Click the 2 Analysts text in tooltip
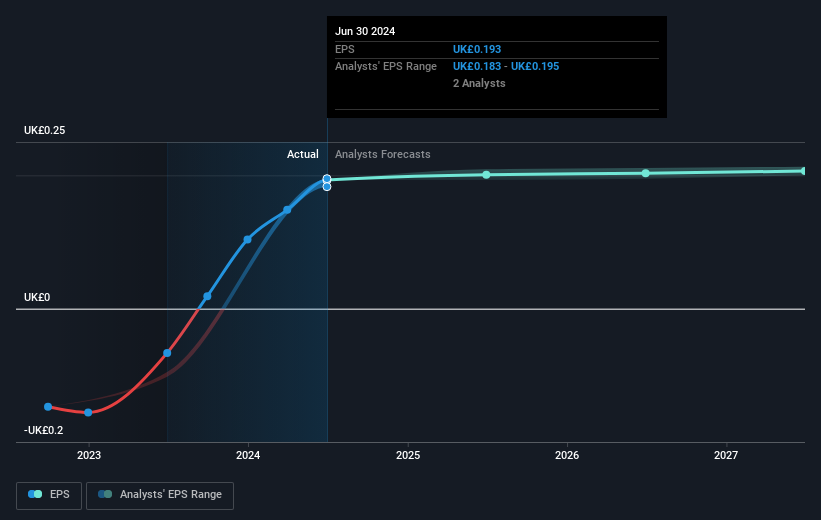Viewport: 821px width, 520px height. pos(479,83)
